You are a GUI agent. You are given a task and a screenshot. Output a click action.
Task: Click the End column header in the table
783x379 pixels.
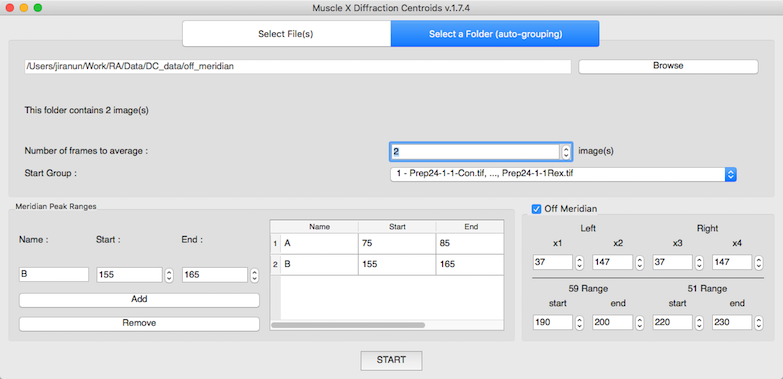pos(470,227)
